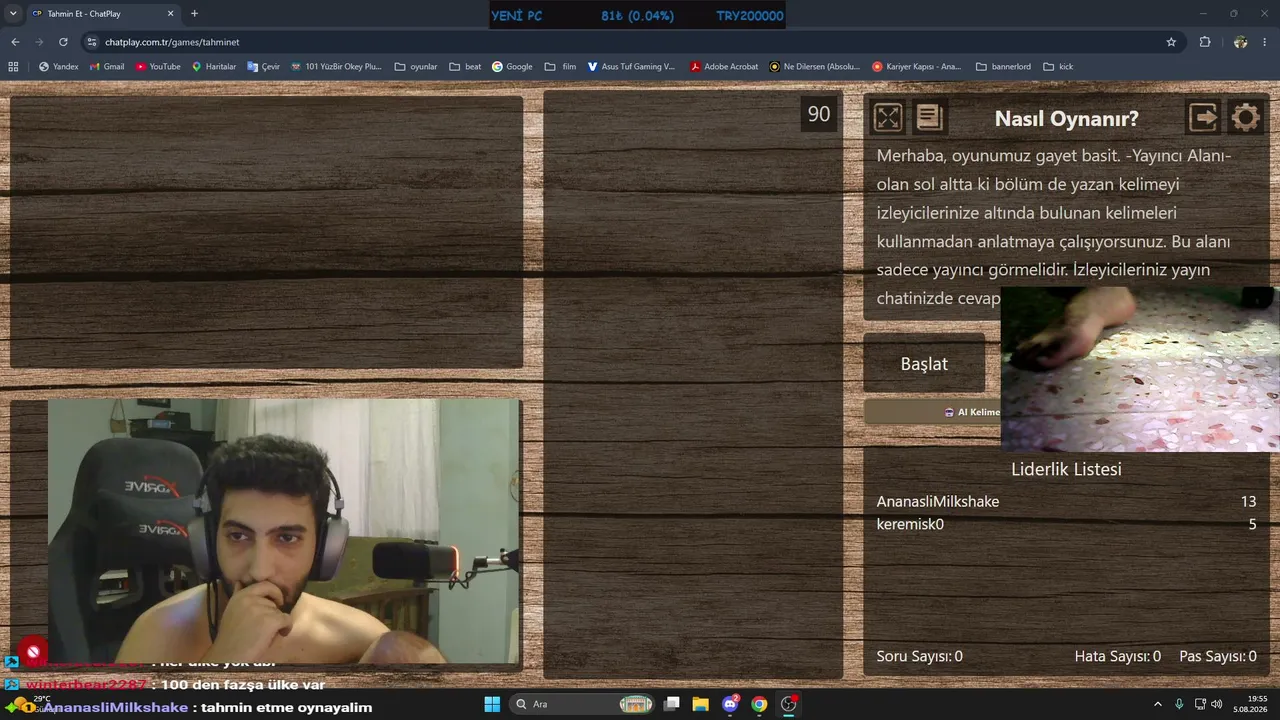The image size is (1280, 720).
Task: Select keremisk0 in the leaderboard
Action: [x=910, y=524]
